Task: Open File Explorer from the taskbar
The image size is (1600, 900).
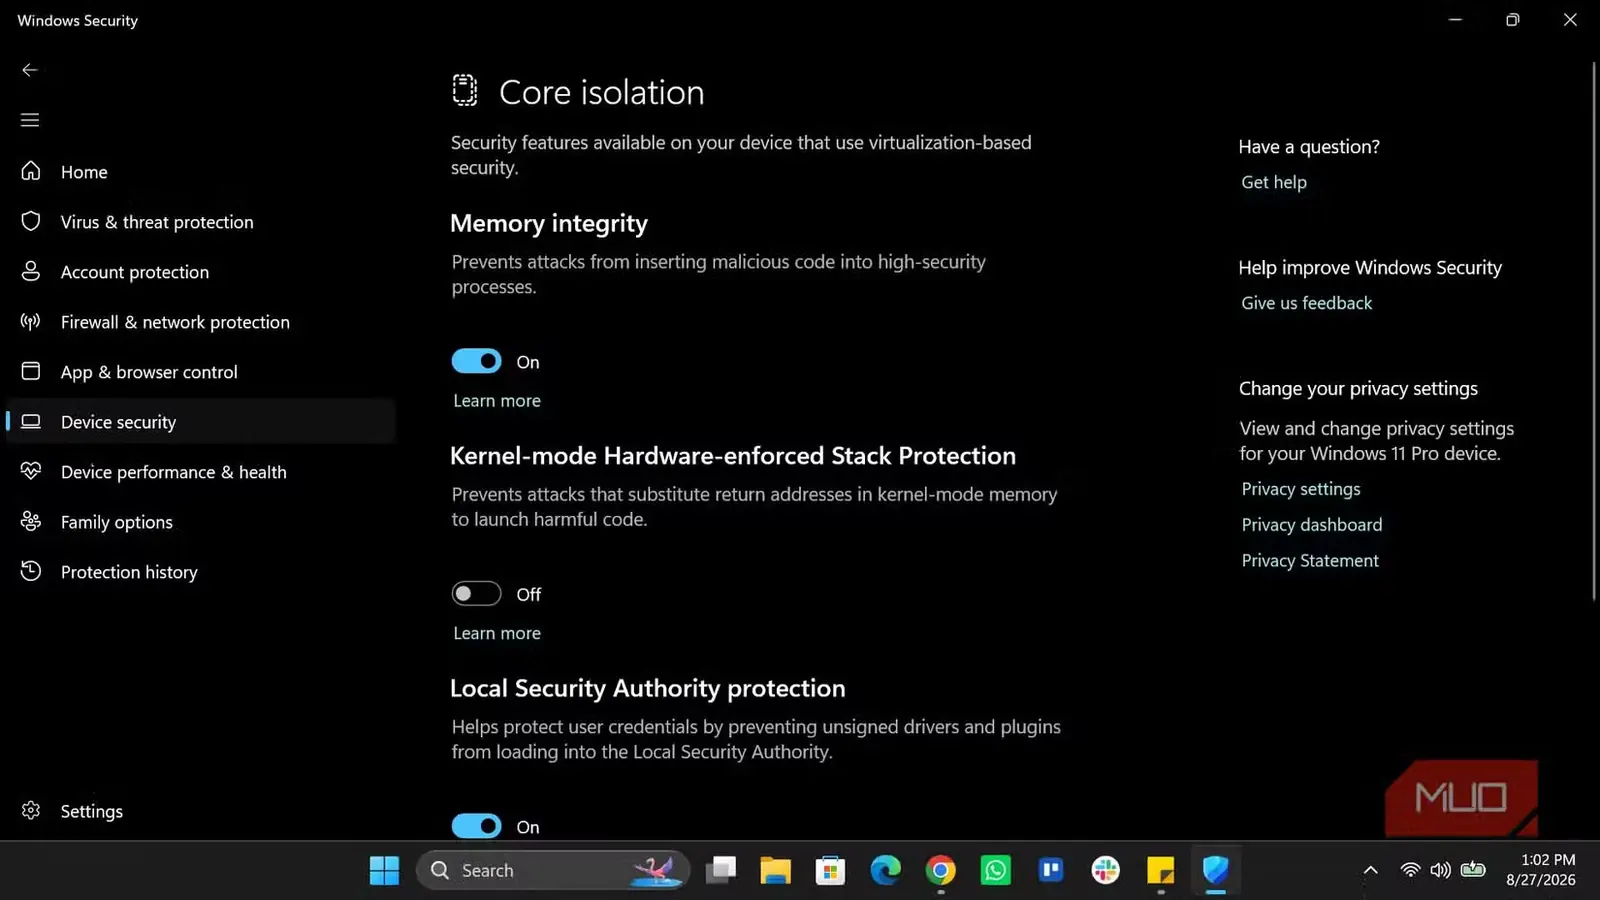Action: 775,870
